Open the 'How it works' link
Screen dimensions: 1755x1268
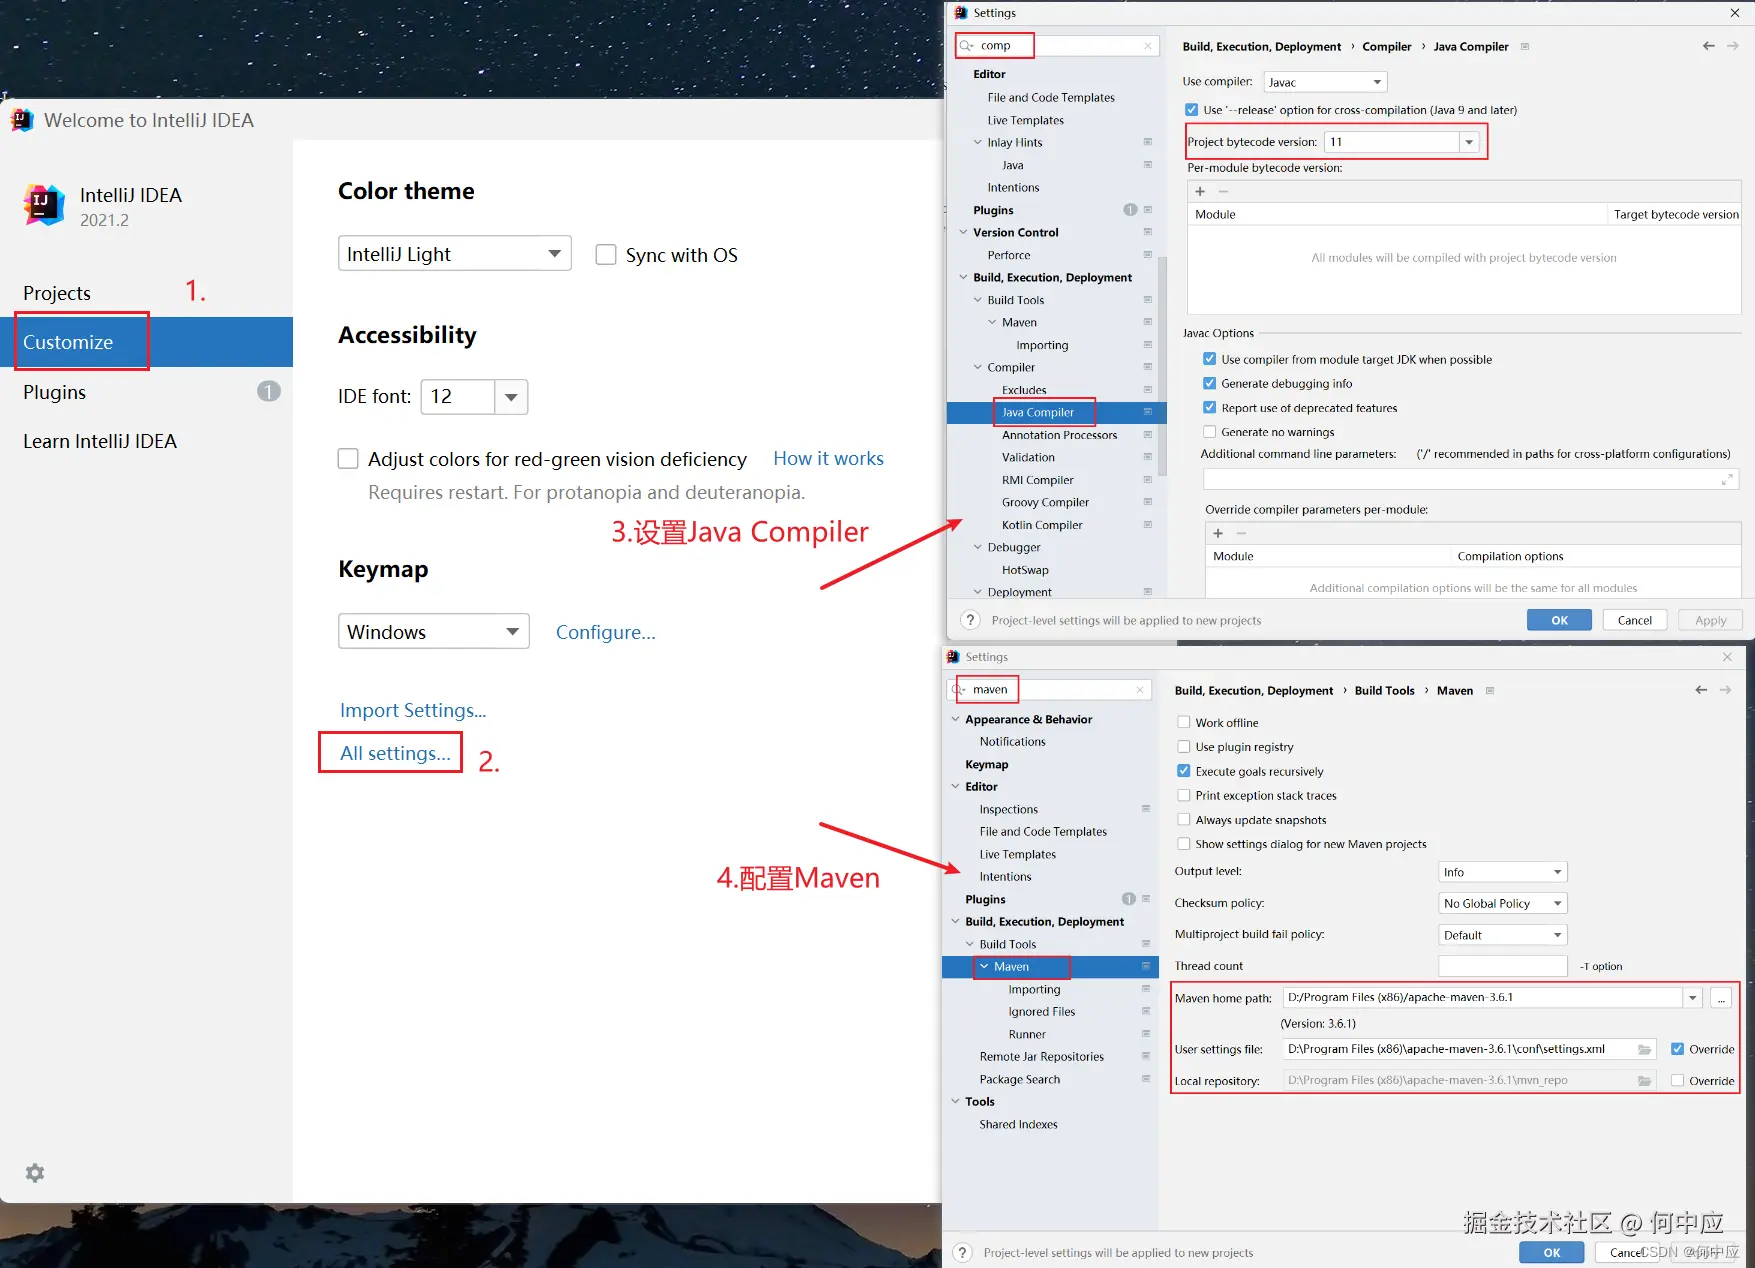click(x=828, y=458)
